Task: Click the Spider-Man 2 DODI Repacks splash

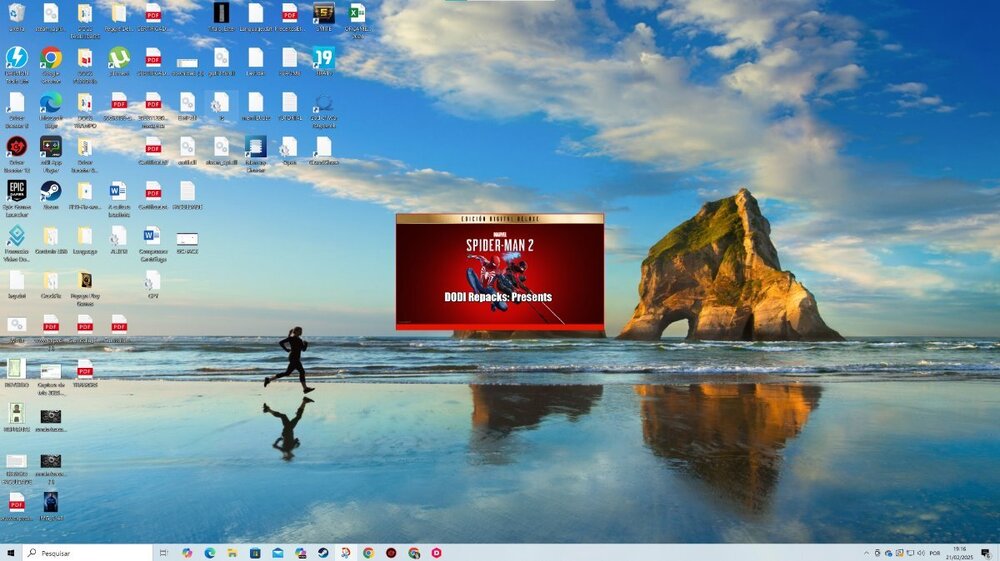Action: click(499, 272)
